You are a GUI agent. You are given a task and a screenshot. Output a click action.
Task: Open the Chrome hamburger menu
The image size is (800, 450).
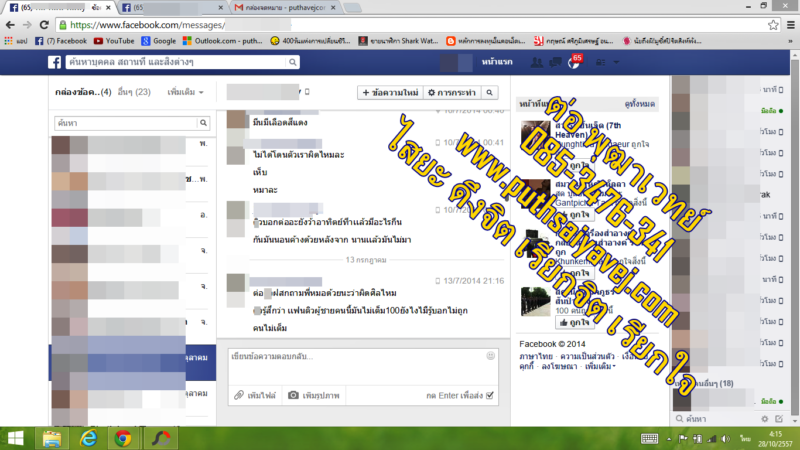[791, 24]
